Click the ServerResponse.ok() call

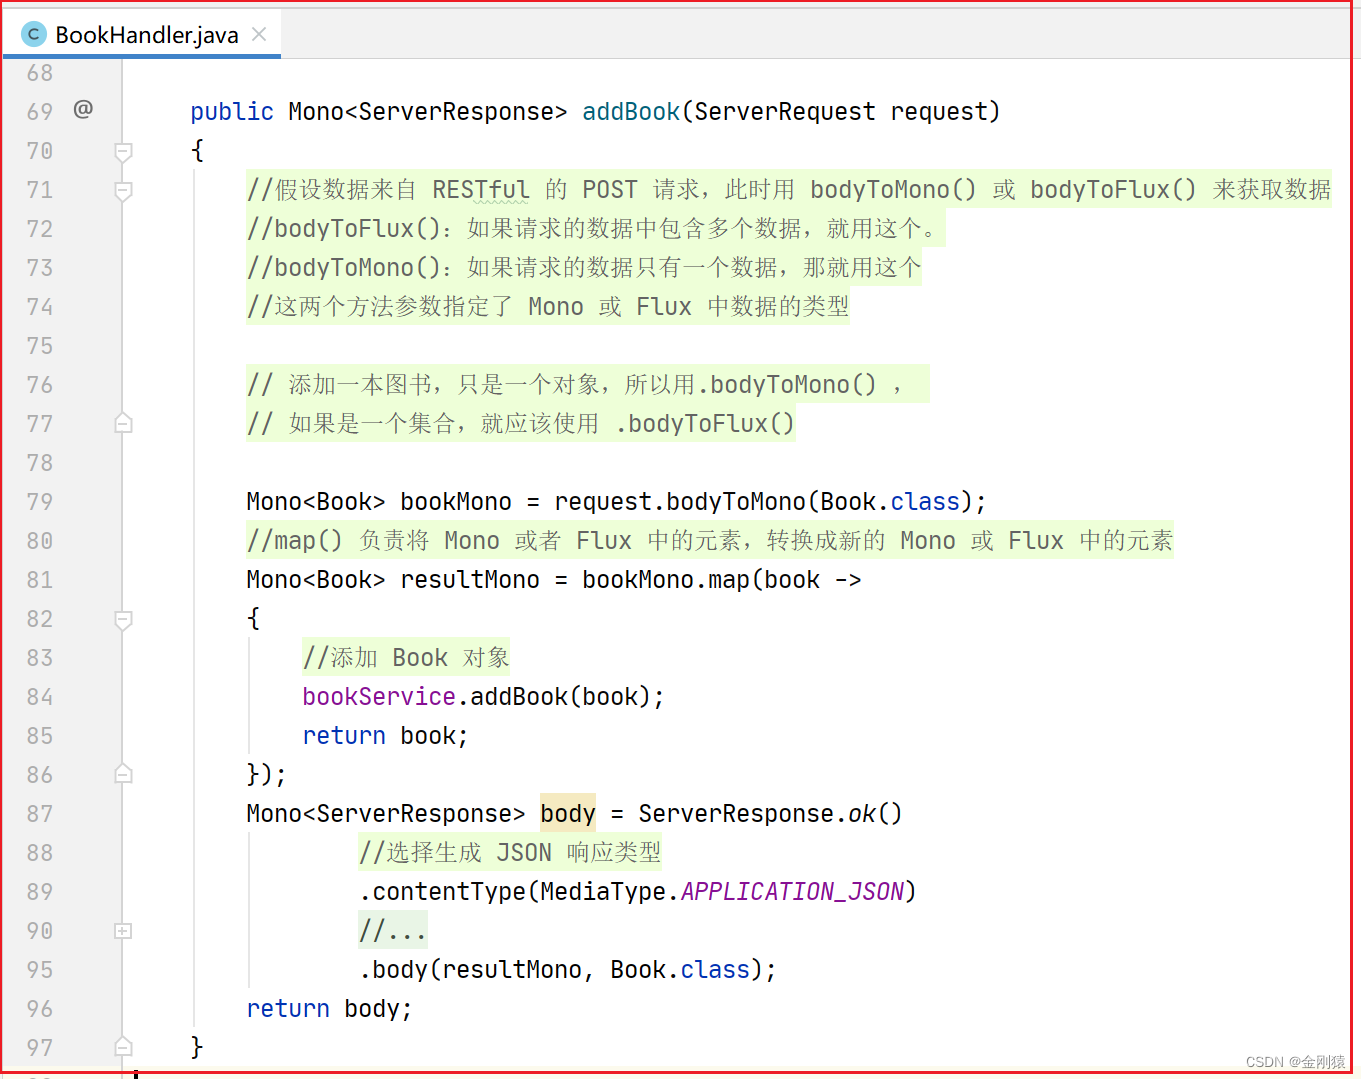point(770,814)
